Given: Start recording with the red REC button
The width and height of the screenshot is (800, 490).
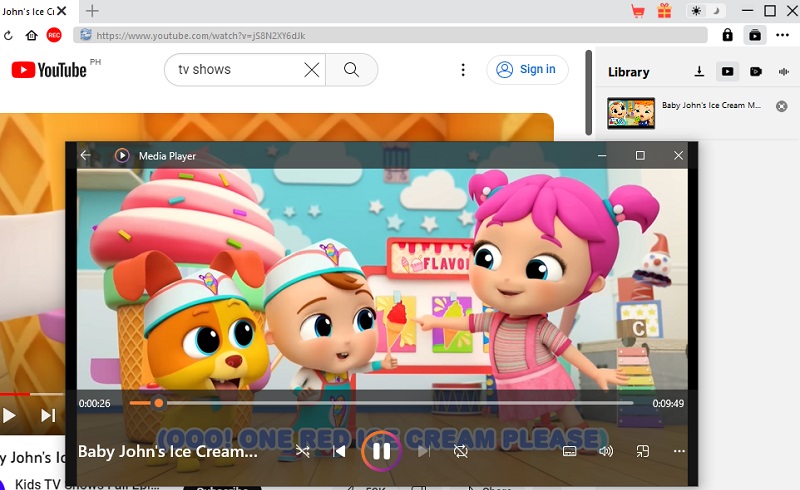Looking at the screenshot, I should click(x=54, y=35).
